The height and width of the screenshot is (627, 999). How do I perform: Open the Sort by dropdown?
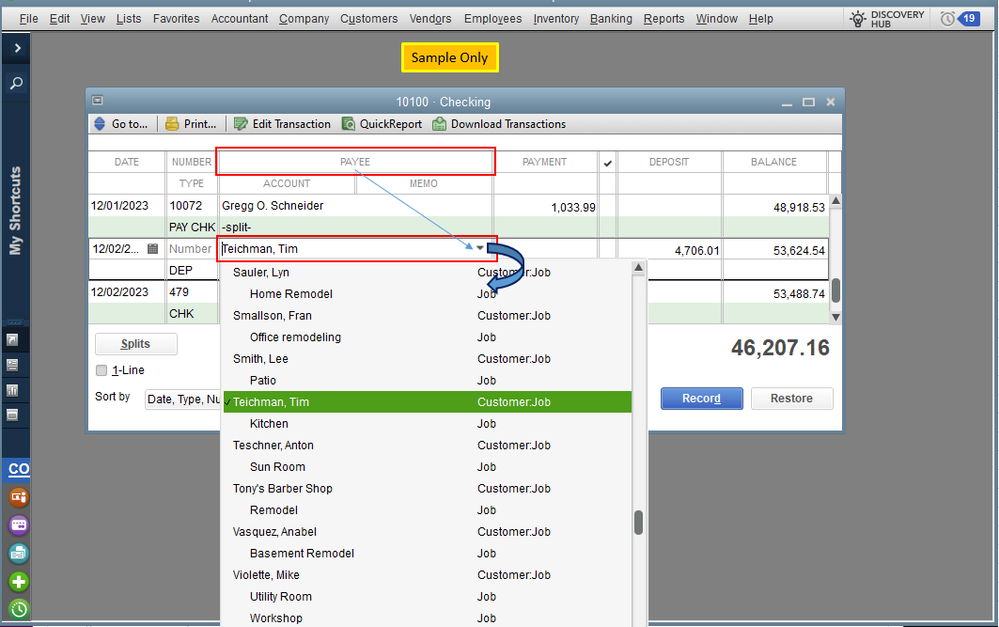[183, 400]
